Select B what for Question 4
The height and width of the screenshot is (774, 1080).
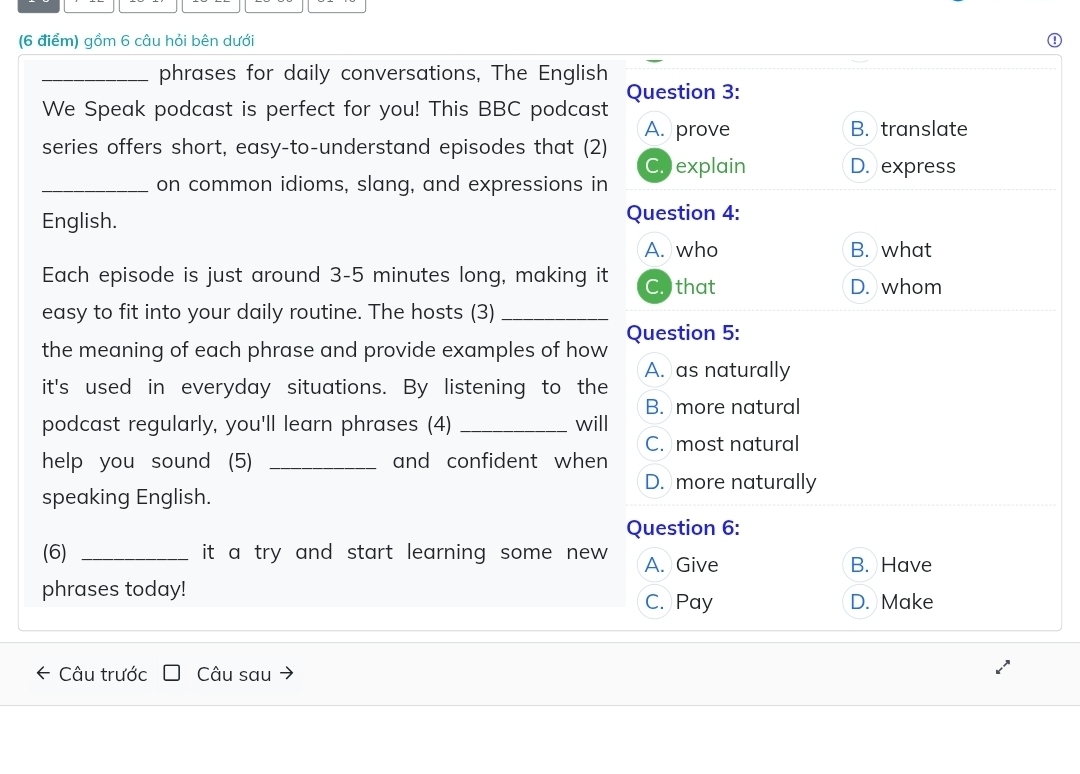pyautogui.click(x=860, y=249)
